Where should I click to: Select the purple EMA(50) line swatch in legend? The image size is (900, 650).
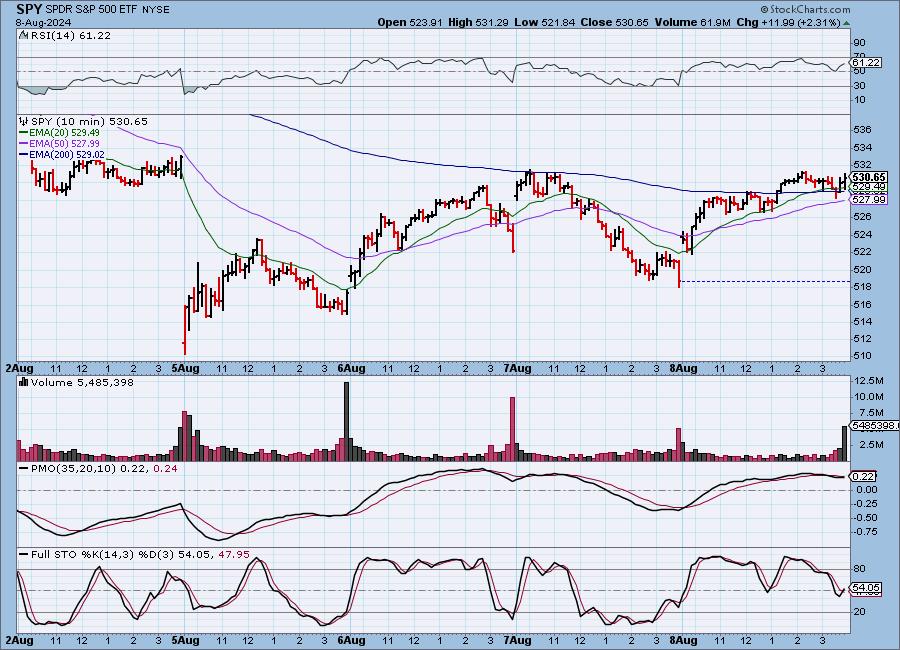(24, 144)
